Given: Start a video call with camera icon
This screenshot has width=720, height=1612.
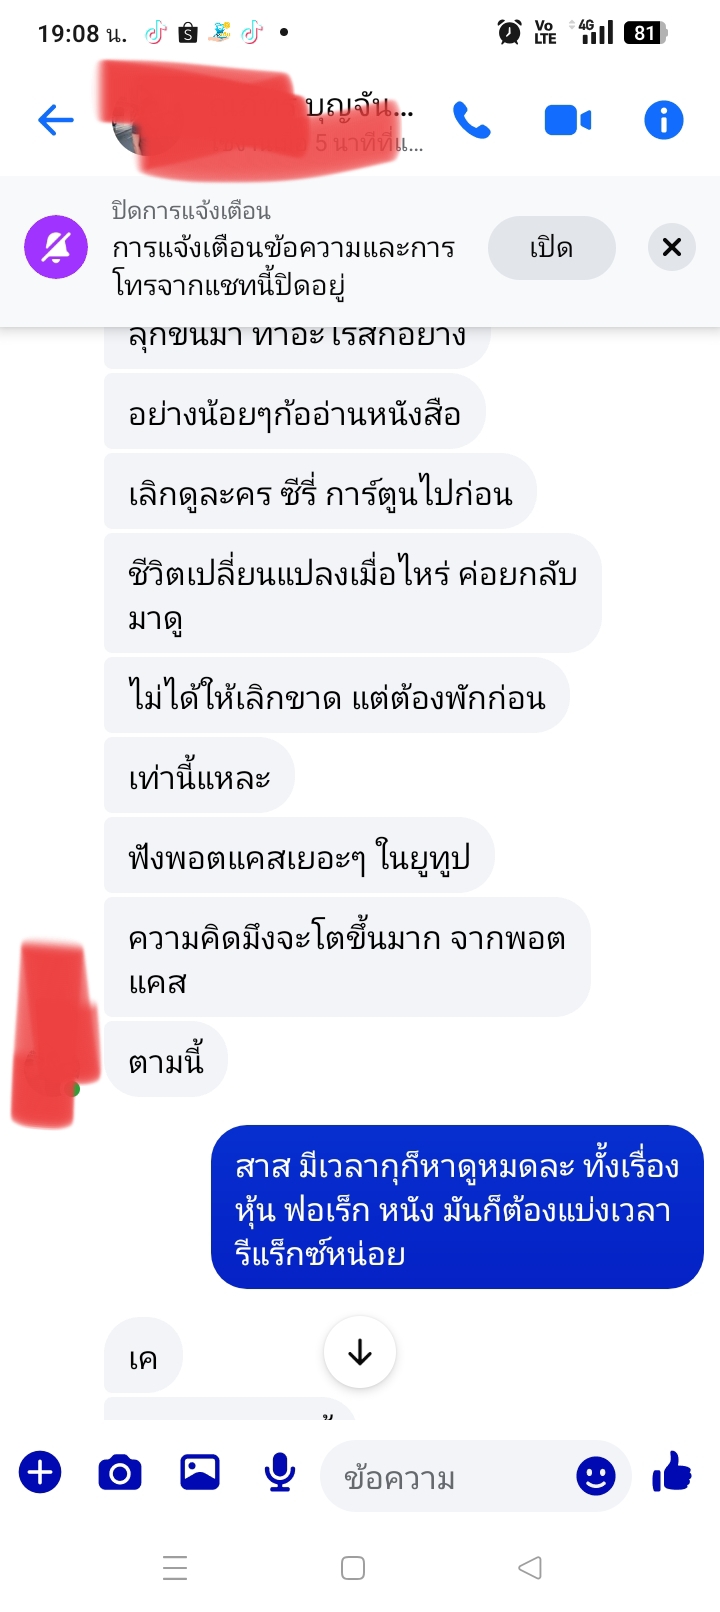Looking at the screenshot, I should pos(568,121).
